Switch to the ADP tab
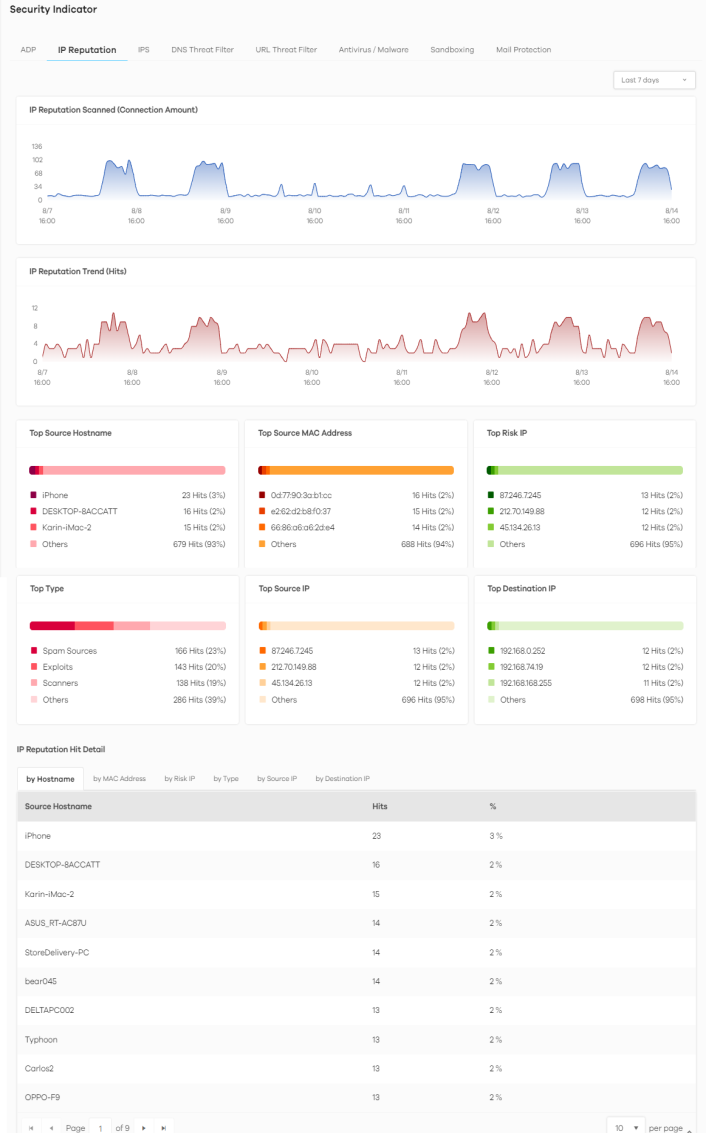Viewport: 706px width, 1133px height. [28, 49]
